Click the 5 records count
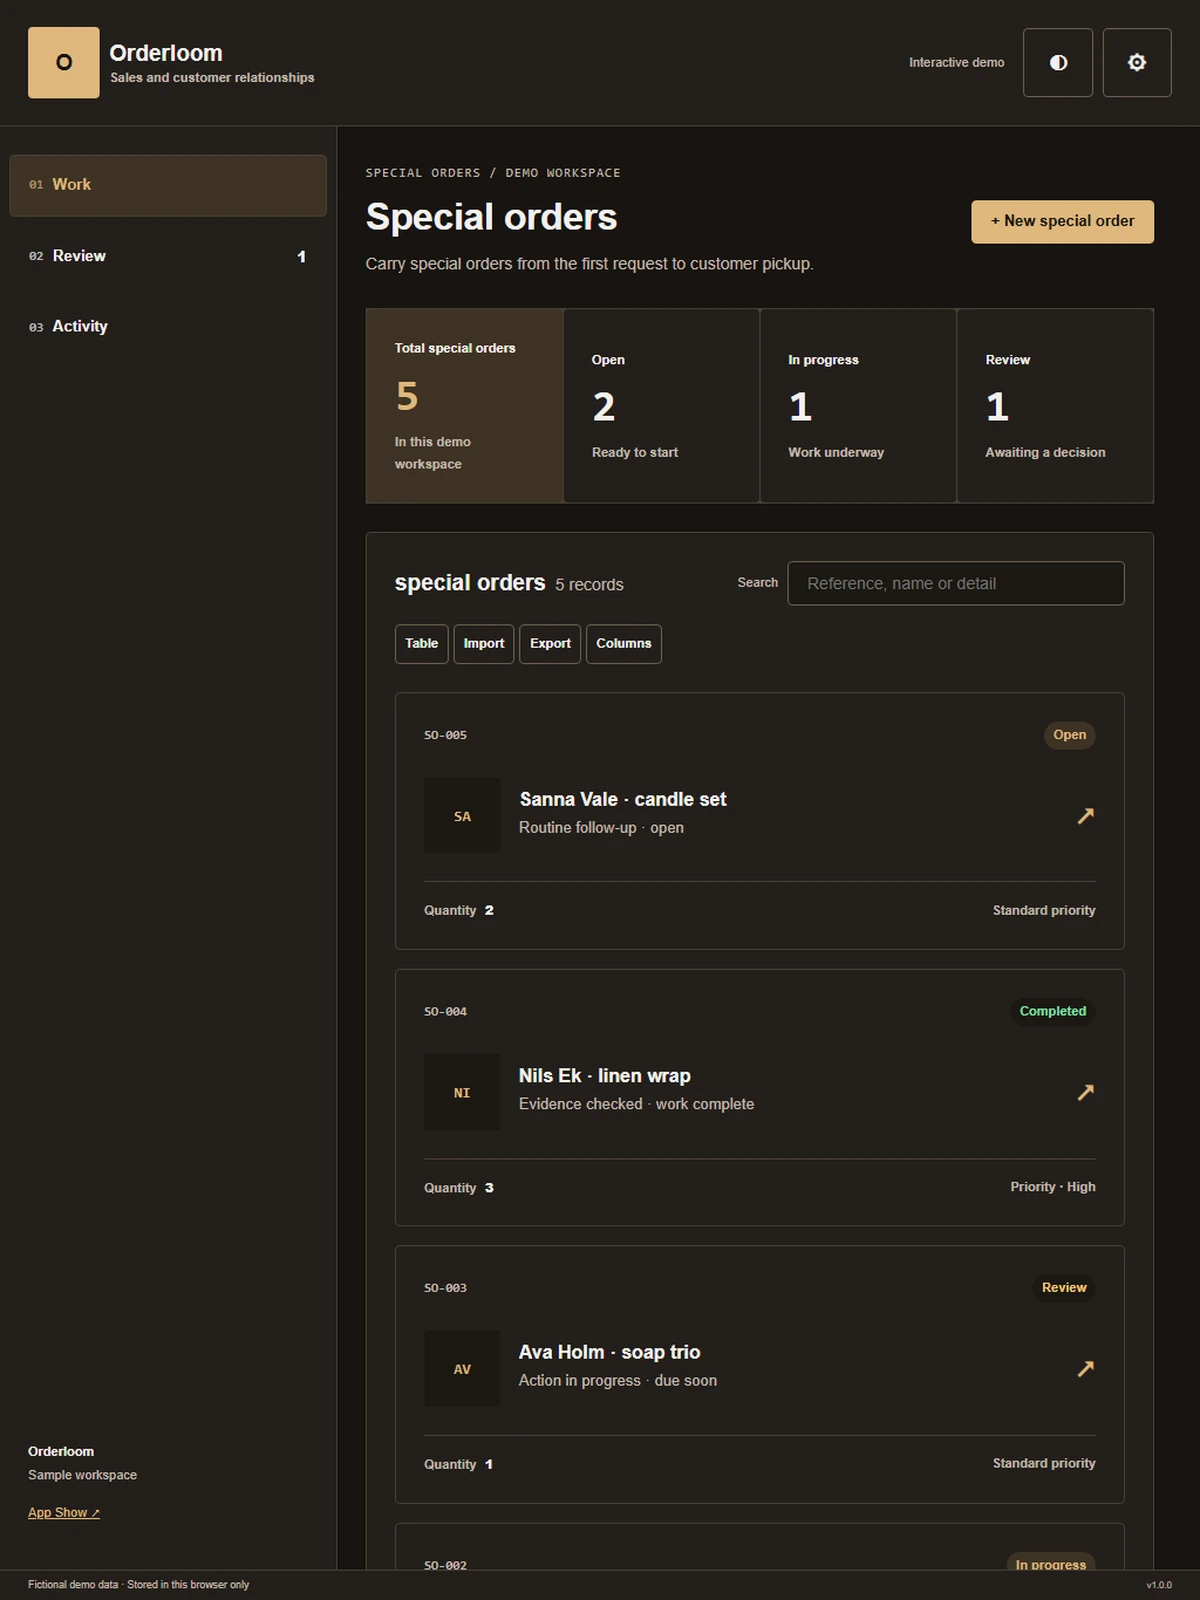This screenshot has width=1200, height=1600. point(589,585)
